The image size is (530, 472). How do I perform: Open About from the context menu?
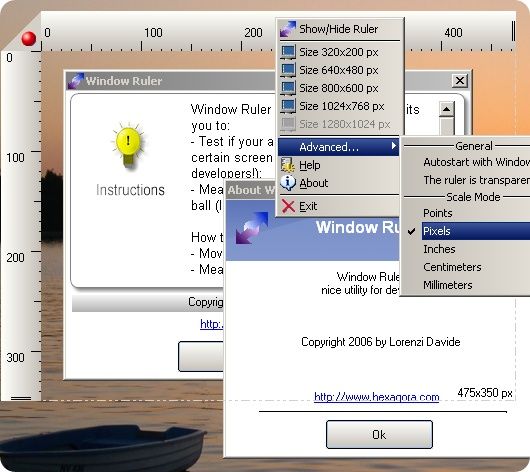click(x=339, y=183)
